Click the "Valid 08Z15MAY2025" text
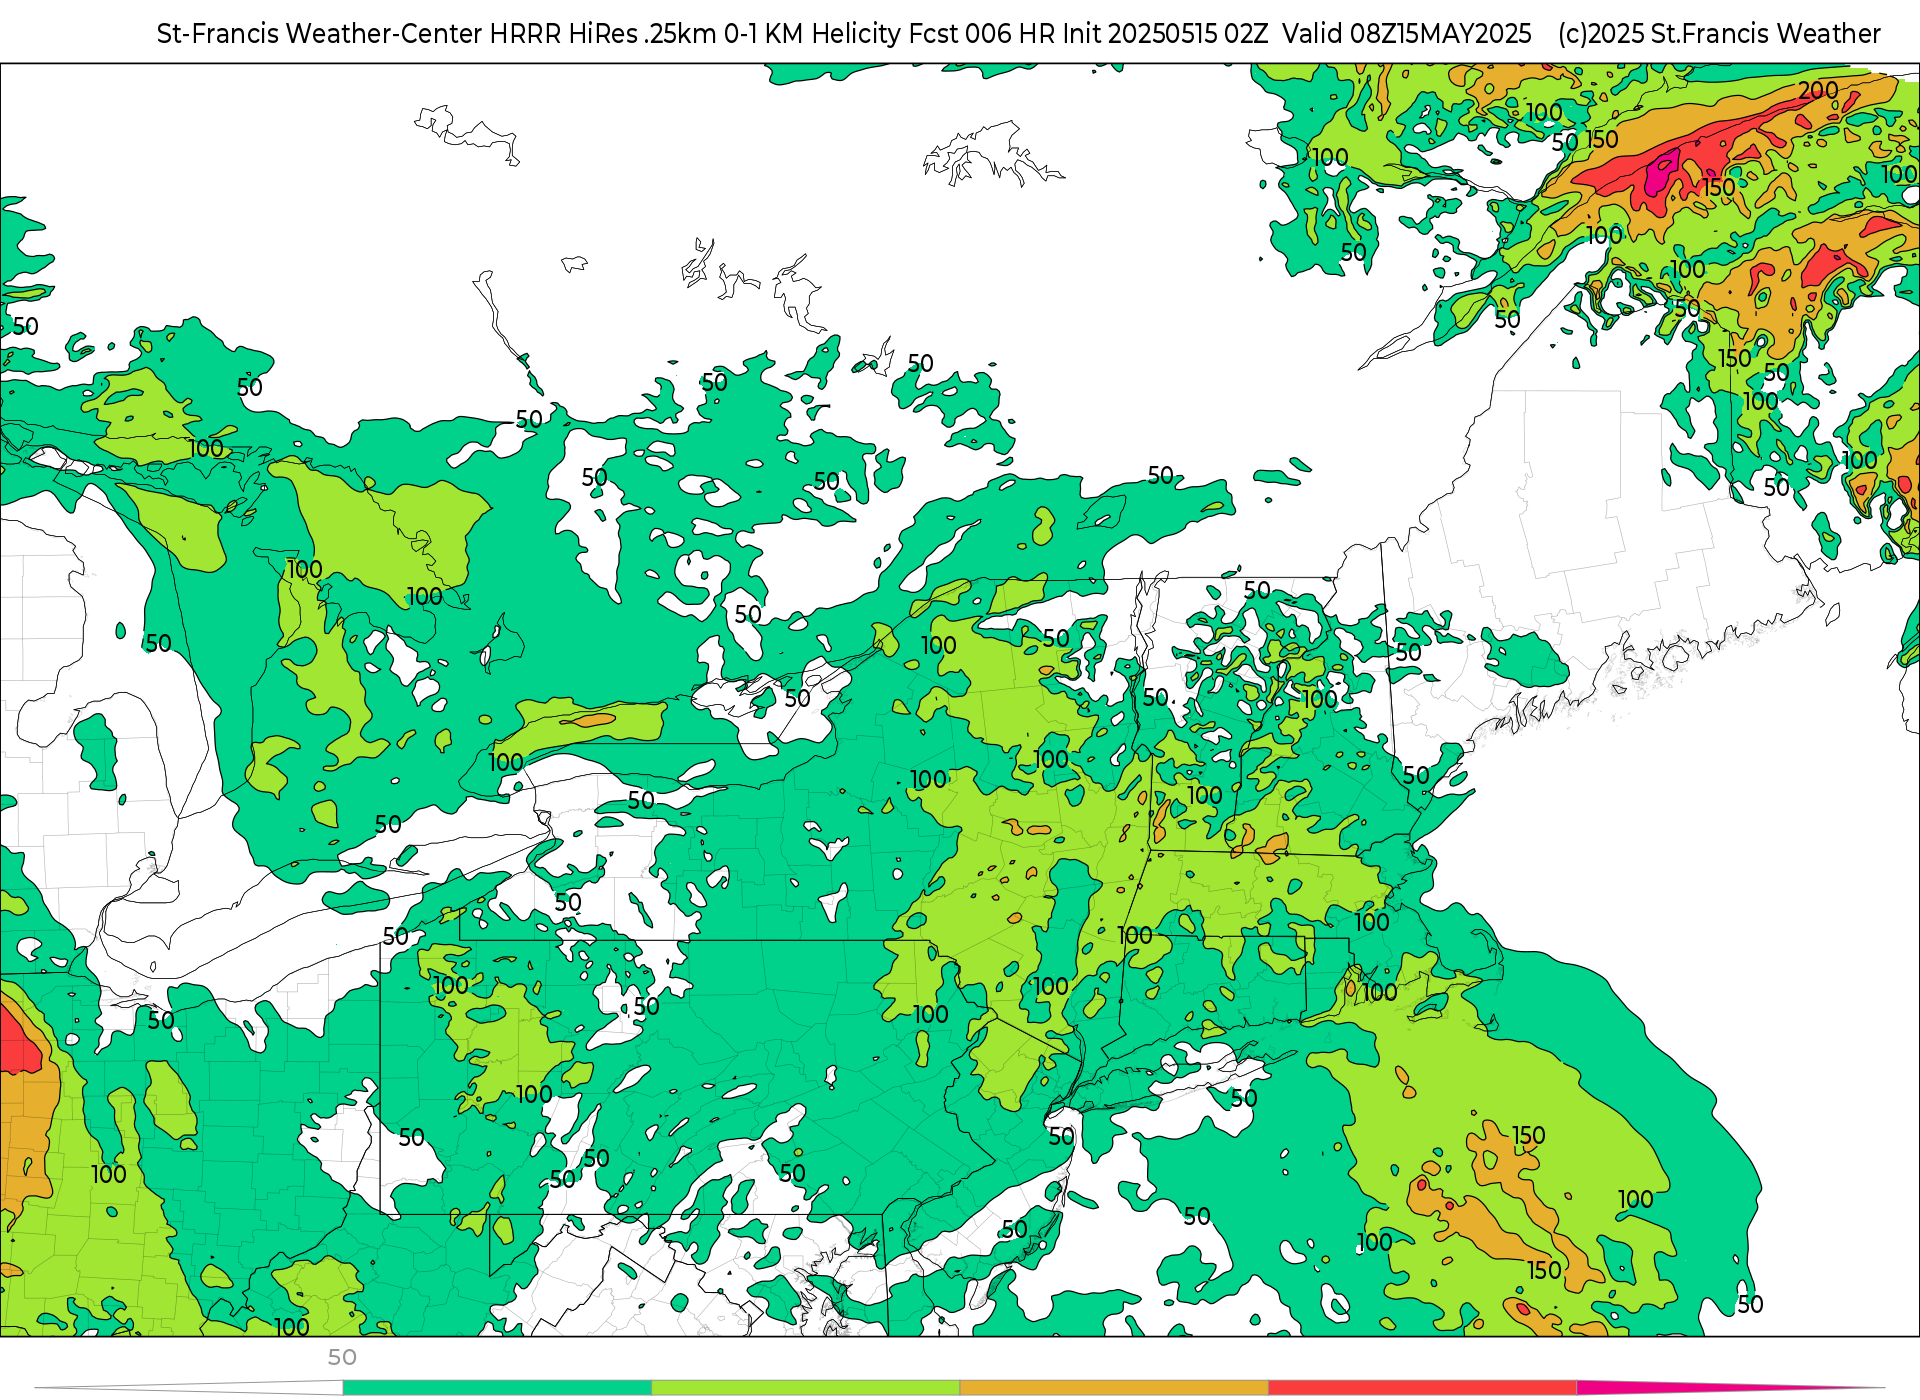Screen dimensions: 1920x1400 tap(1407, 34)
